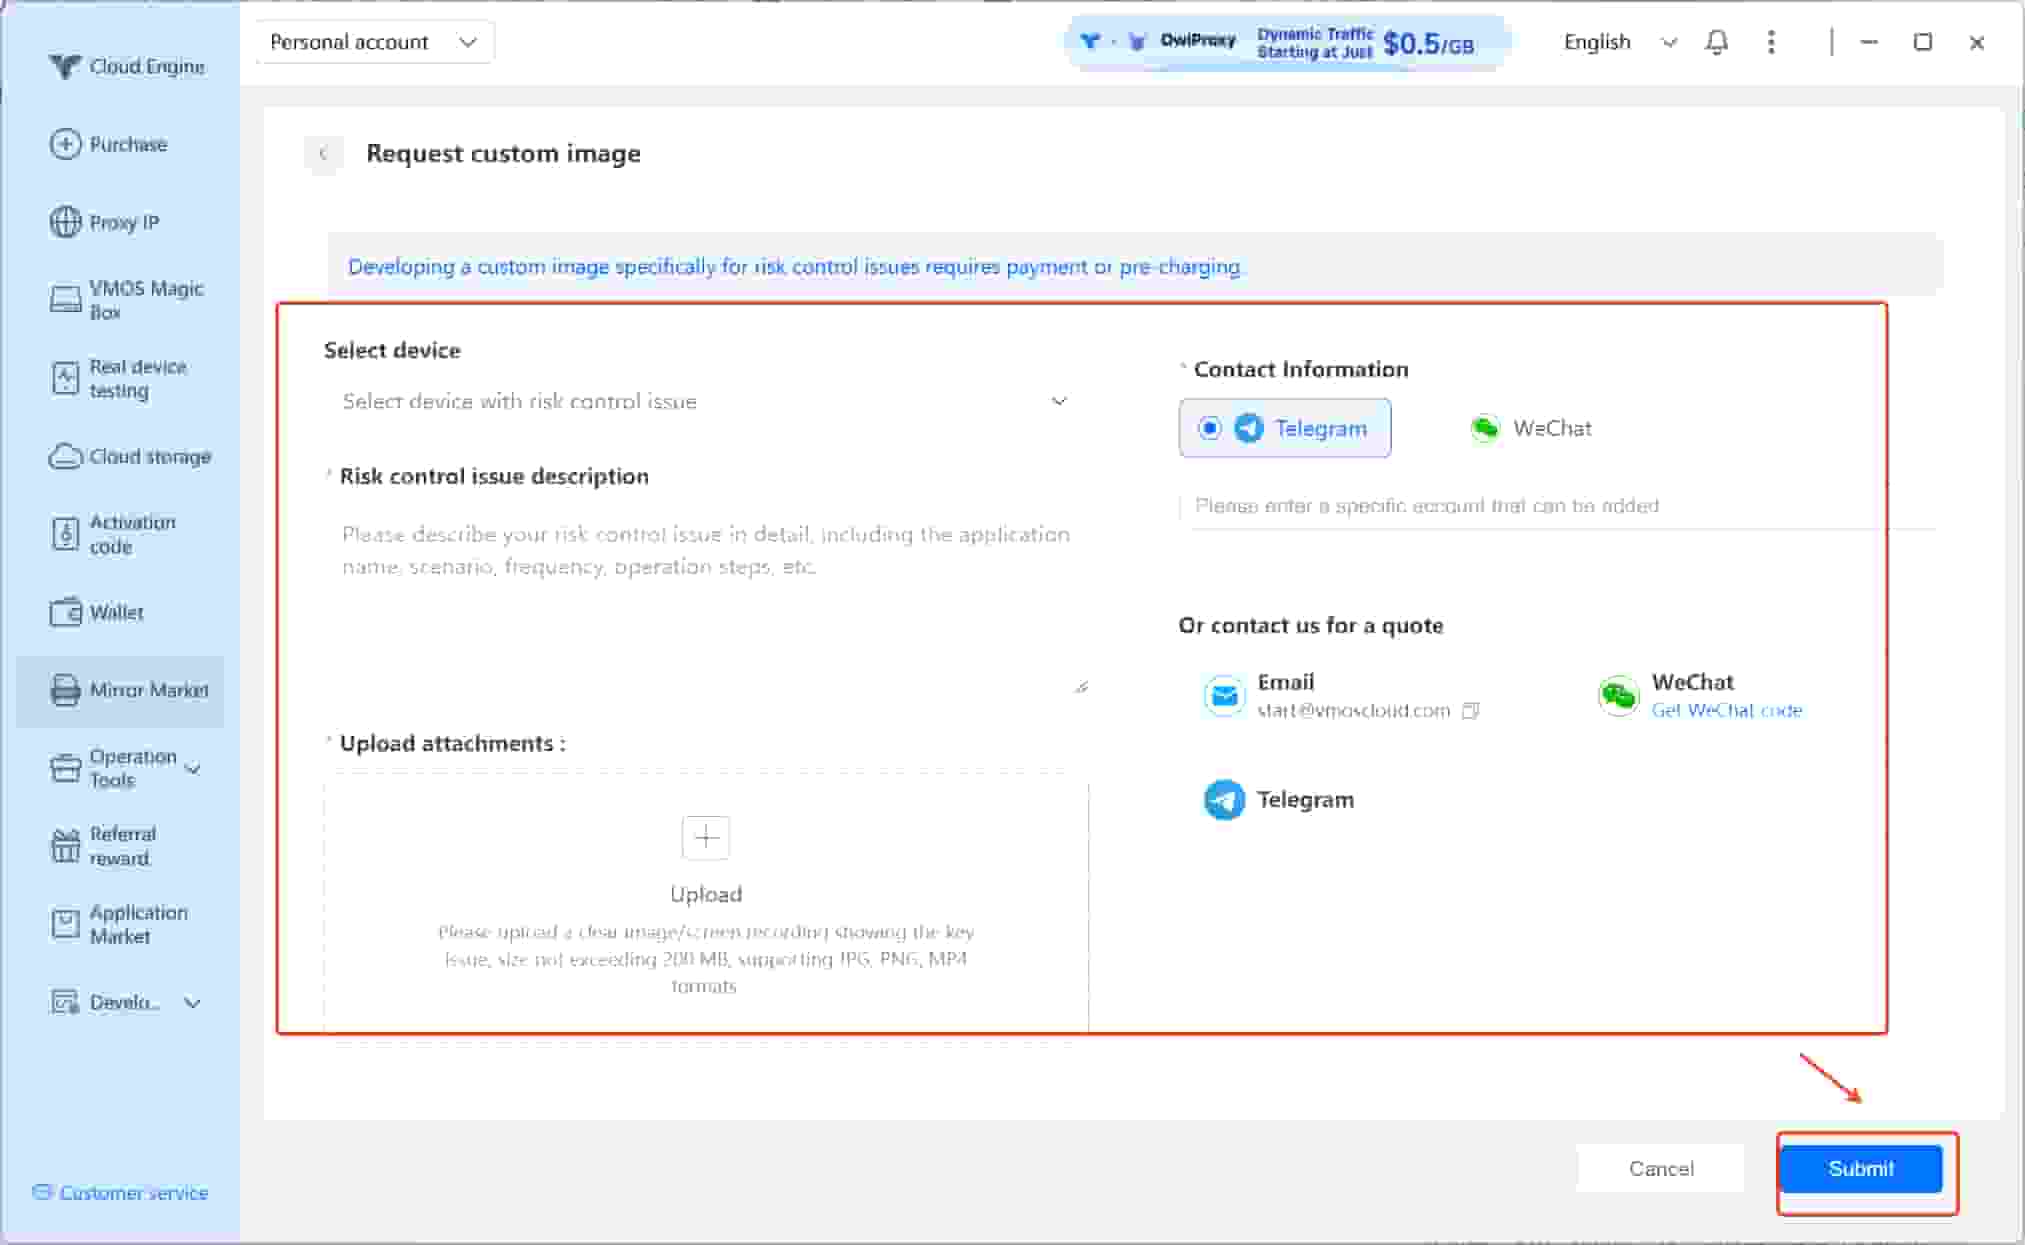Click the Cloud Engine logo icon
2025x1245 pixels.
64,66
